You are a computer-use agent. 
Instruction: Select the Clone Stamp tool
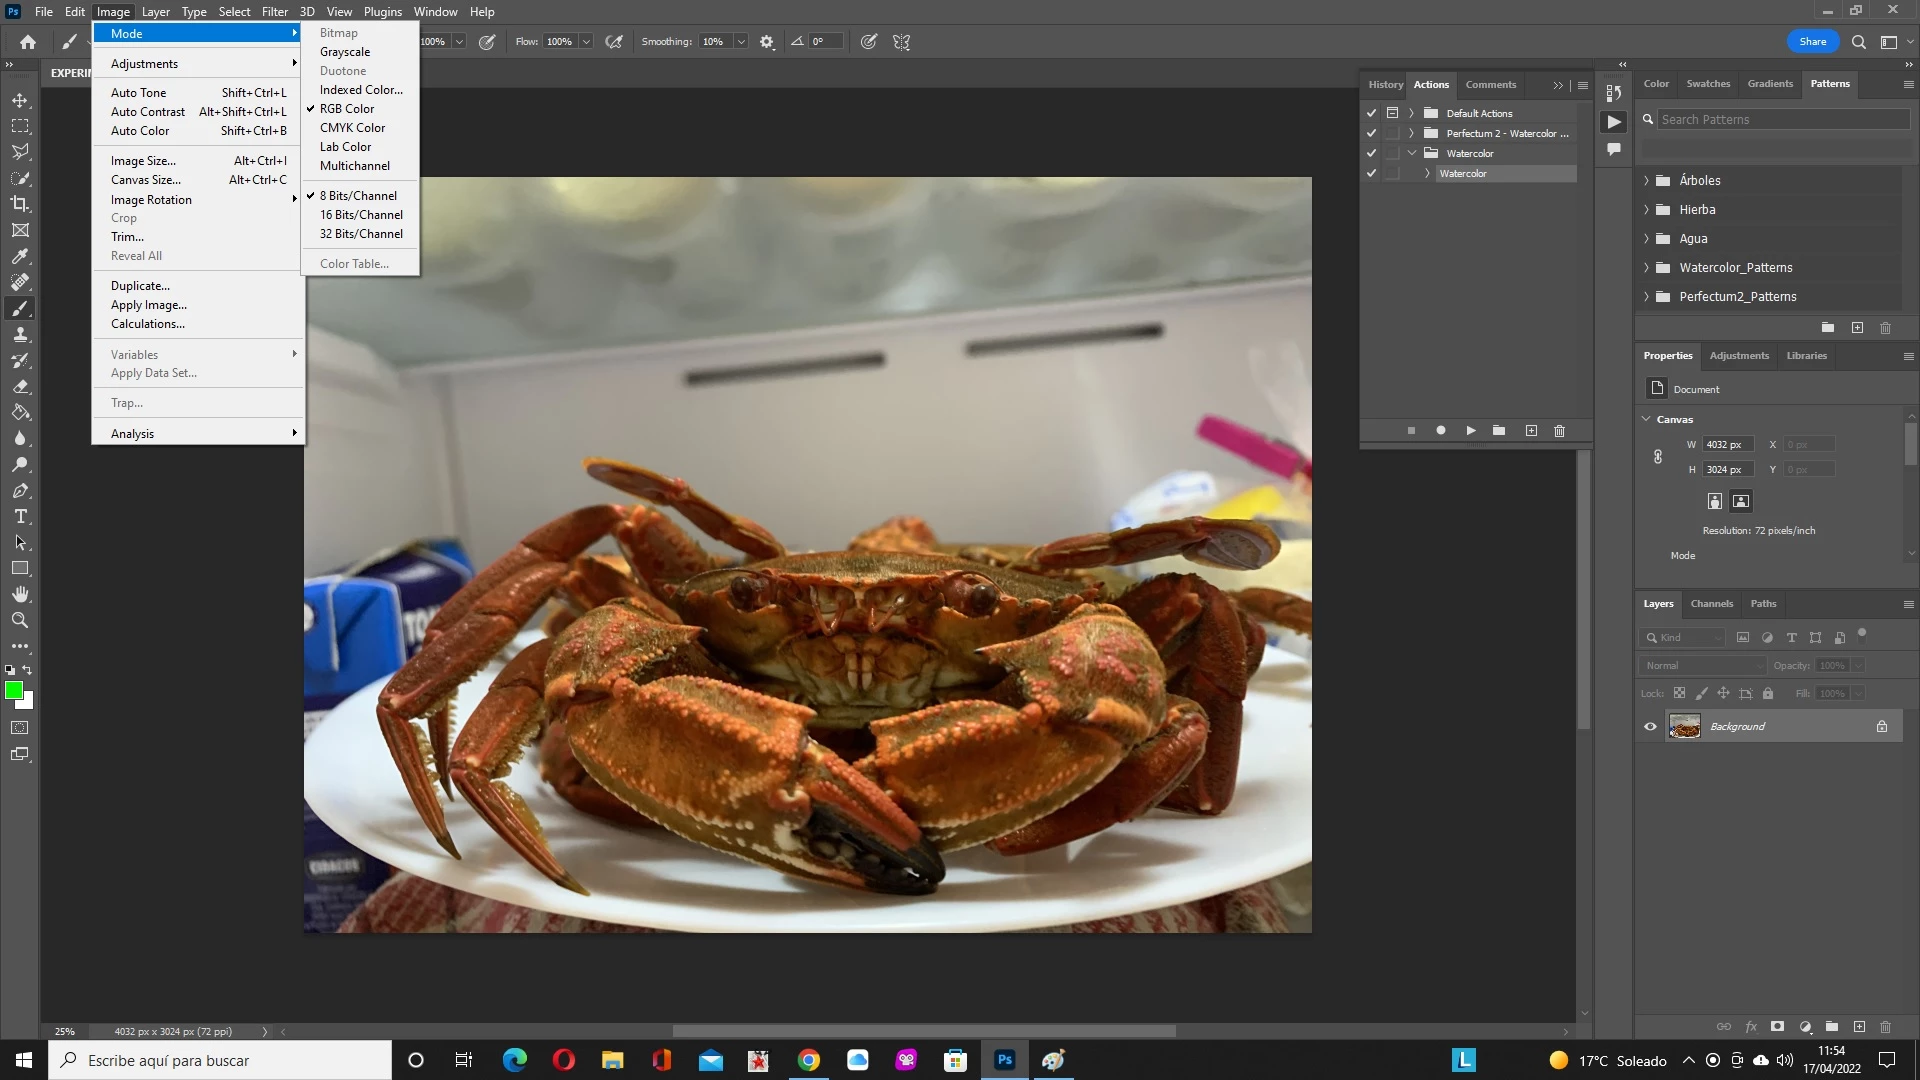point(20,335)
